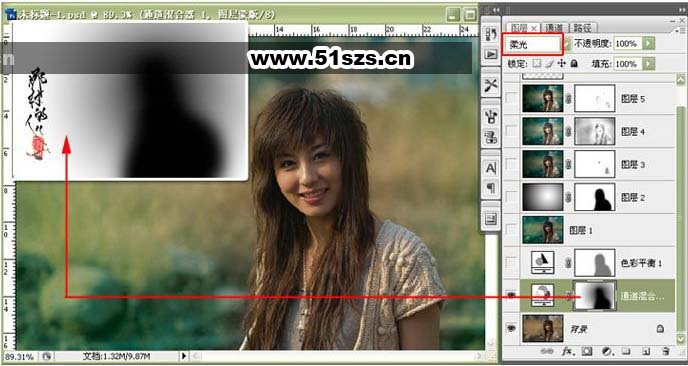Image resolution: width=688 pixels, height=366 pixels.
Task: Hide the 背景 layer with its eye icon
Action: (511, 328)
